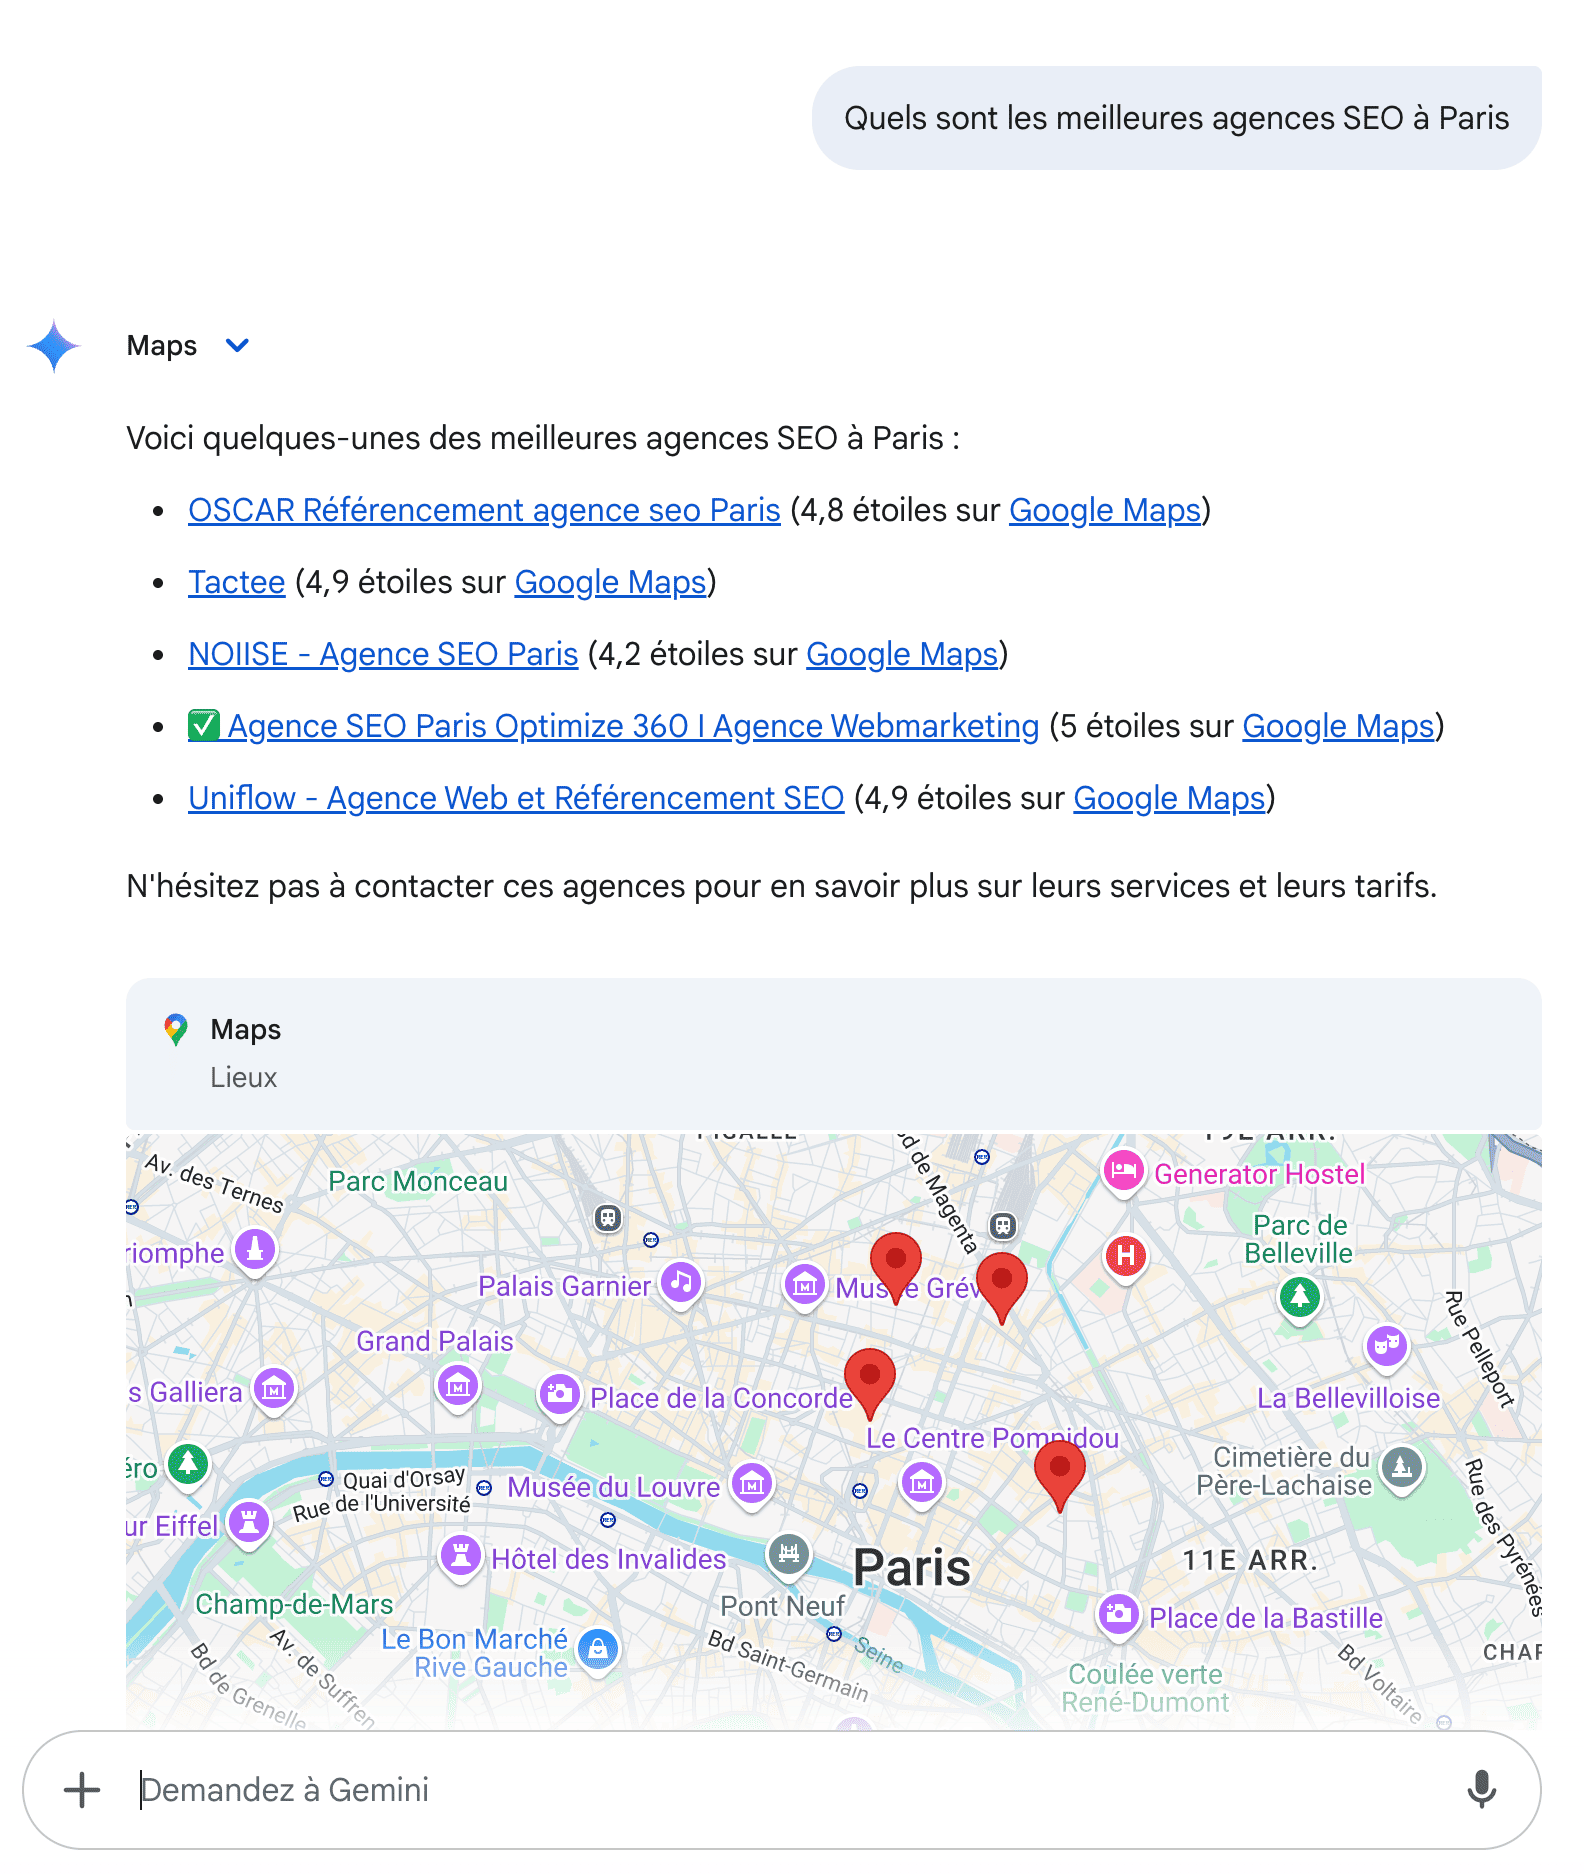Click the Parc de Belleville tree marker
The height and width of the screenshot is (1874, 1584).
tap(1299, 1297)
